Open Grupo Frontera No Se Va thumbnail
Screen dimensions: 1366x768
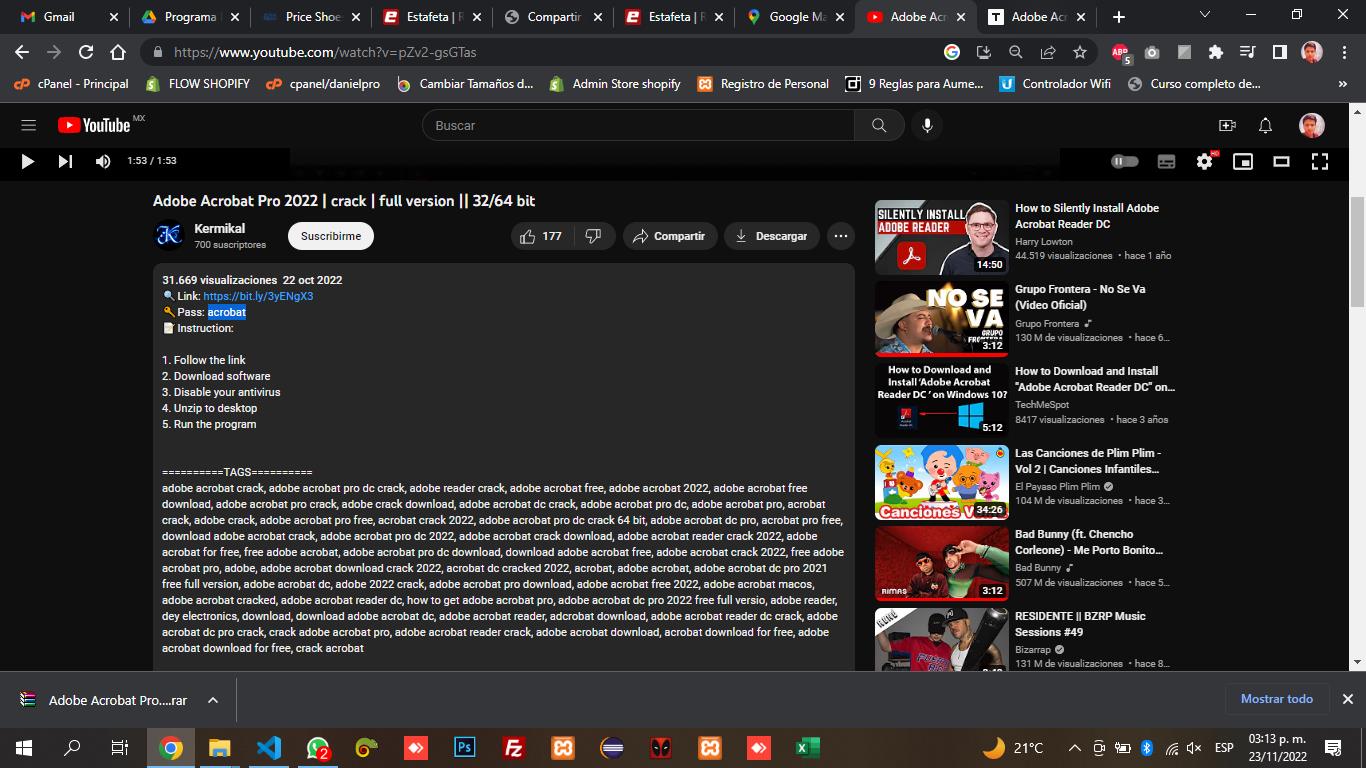coord(941,319)
